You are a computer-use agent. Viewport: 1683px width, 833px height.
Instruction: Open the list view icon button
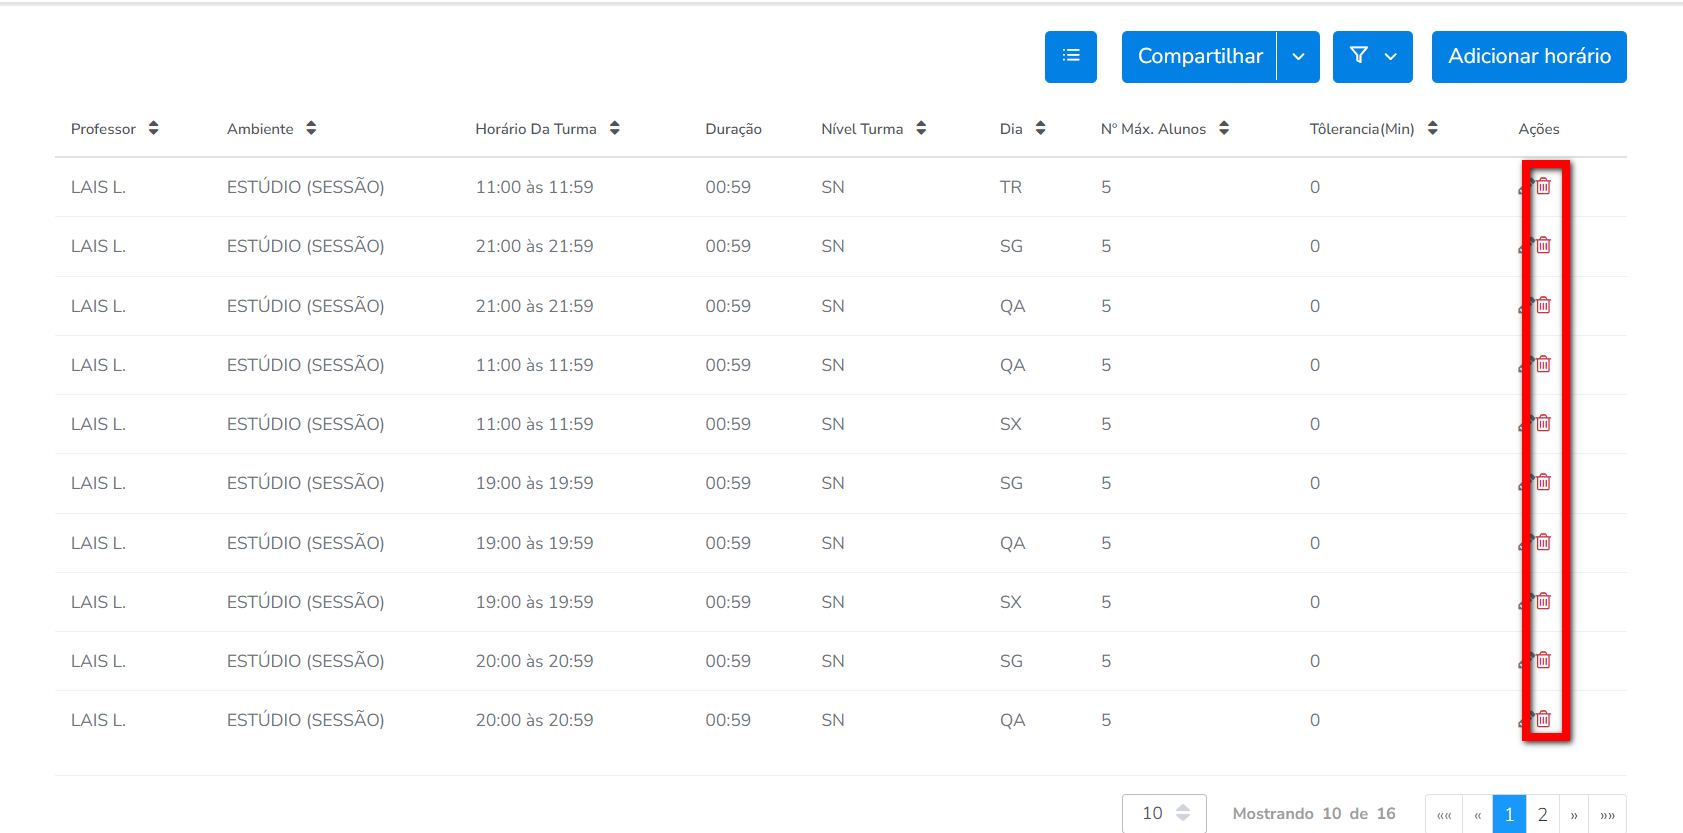point(1070,56)
